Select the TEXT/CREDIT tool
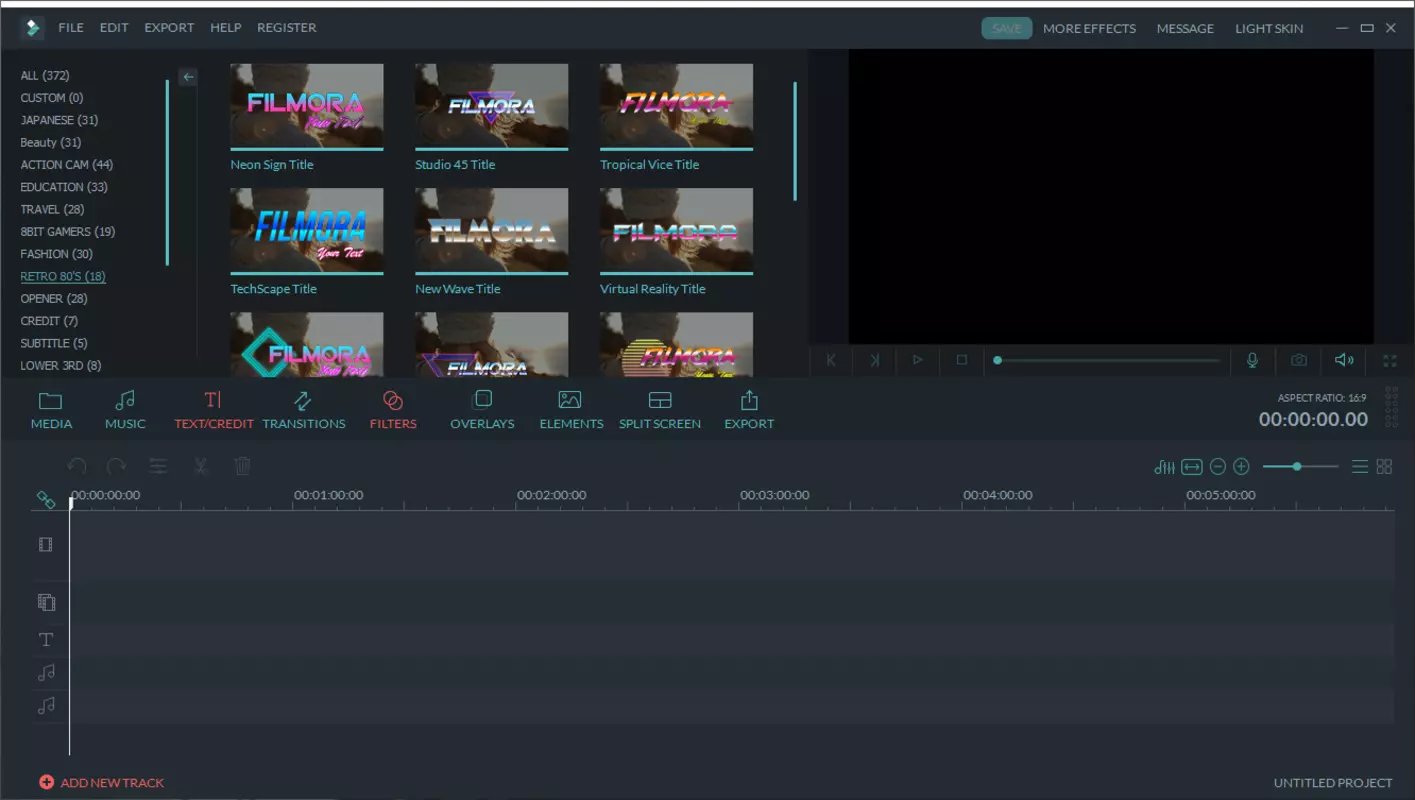This screenshot has height=800, width=1415. pyautogui.click(x=214, y=410)
